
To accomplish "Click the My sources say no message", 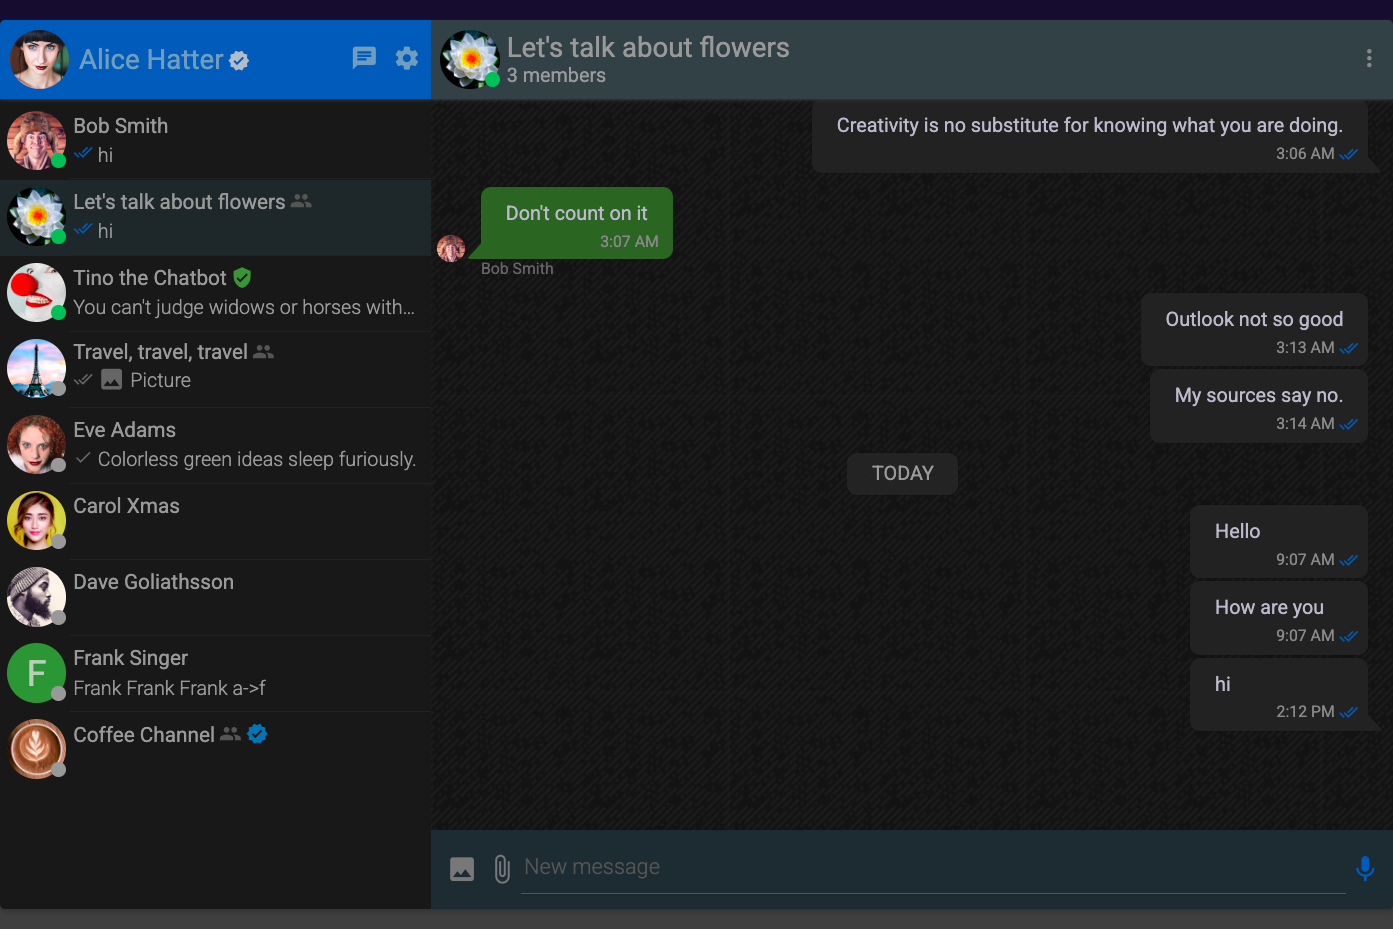I will pos(1259,406).
